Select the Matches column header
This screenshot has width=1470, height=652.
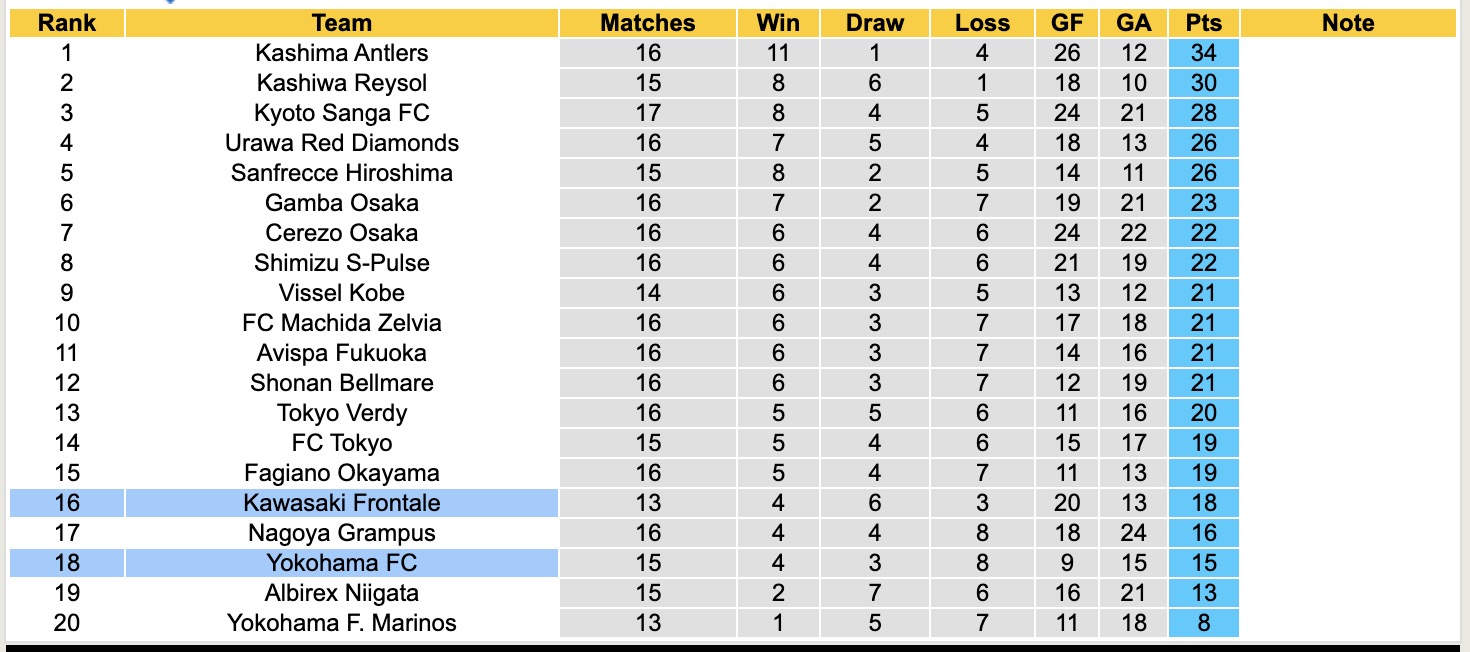coord(647,23)
